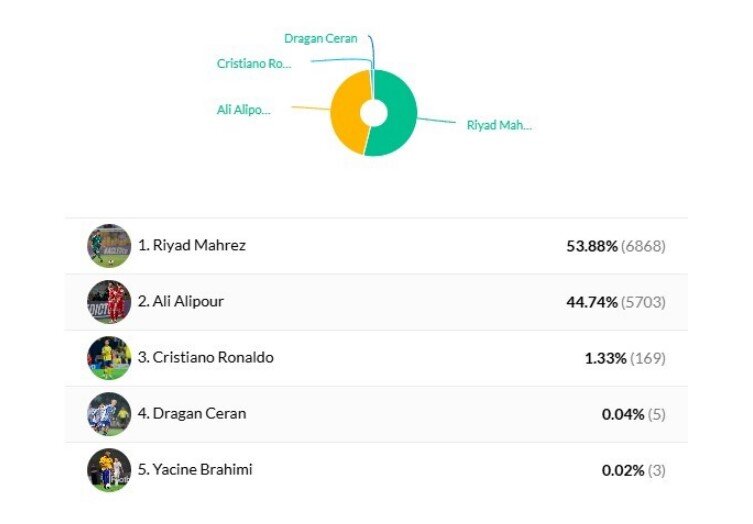Select the '1. Riyad Mahrez' name text
This screenshot has width=753, height=524.
tap(192, 245)
